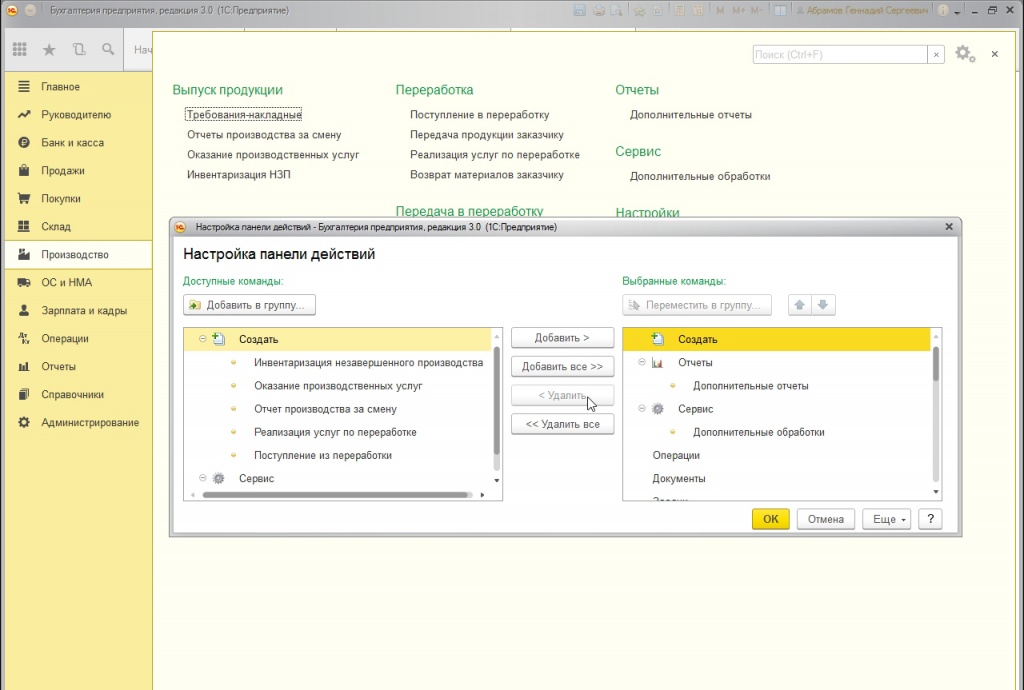Click the gear icon of Сервис in selected commands
This screenshot has width=1024, height=690.
[x=658, y=409]
